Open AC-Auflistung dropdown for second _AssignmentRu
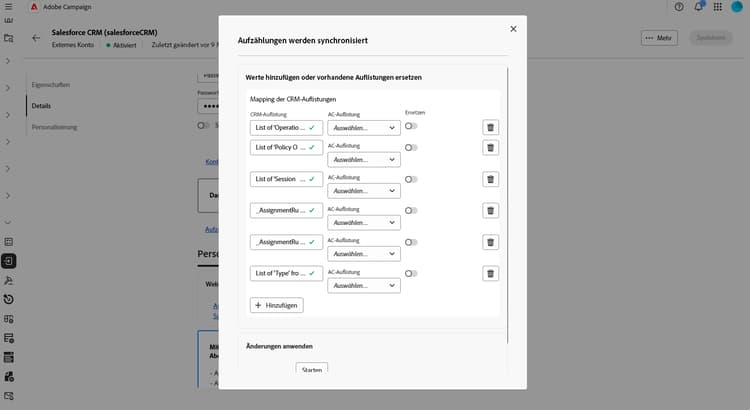 [364, 254]
